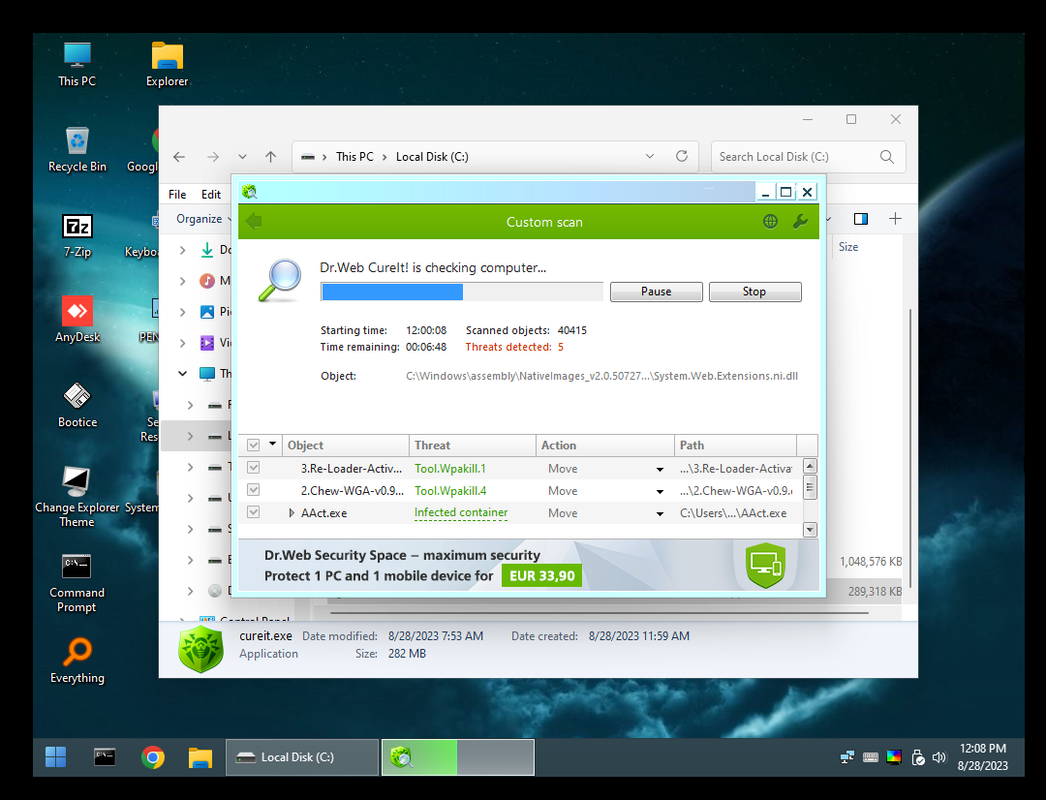Viewport: 1046px width, 800px height.
Task: Click the EUR 33,90 price button
Action: (541, 576)
